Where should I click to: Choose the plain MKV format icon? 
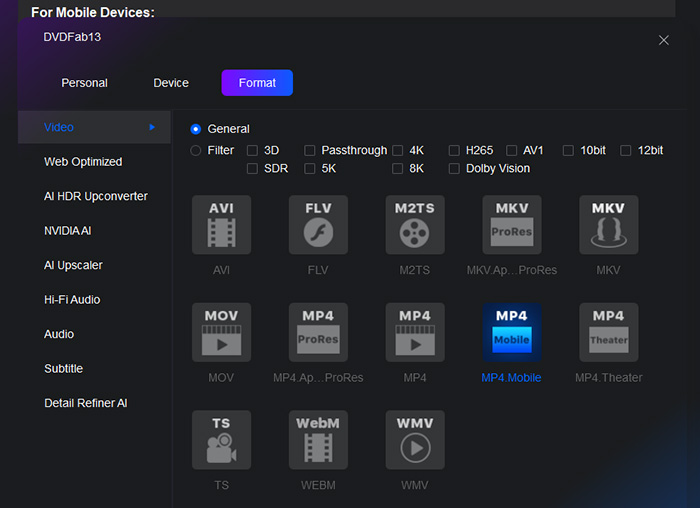pyautogui.click(x=609, y=225)
